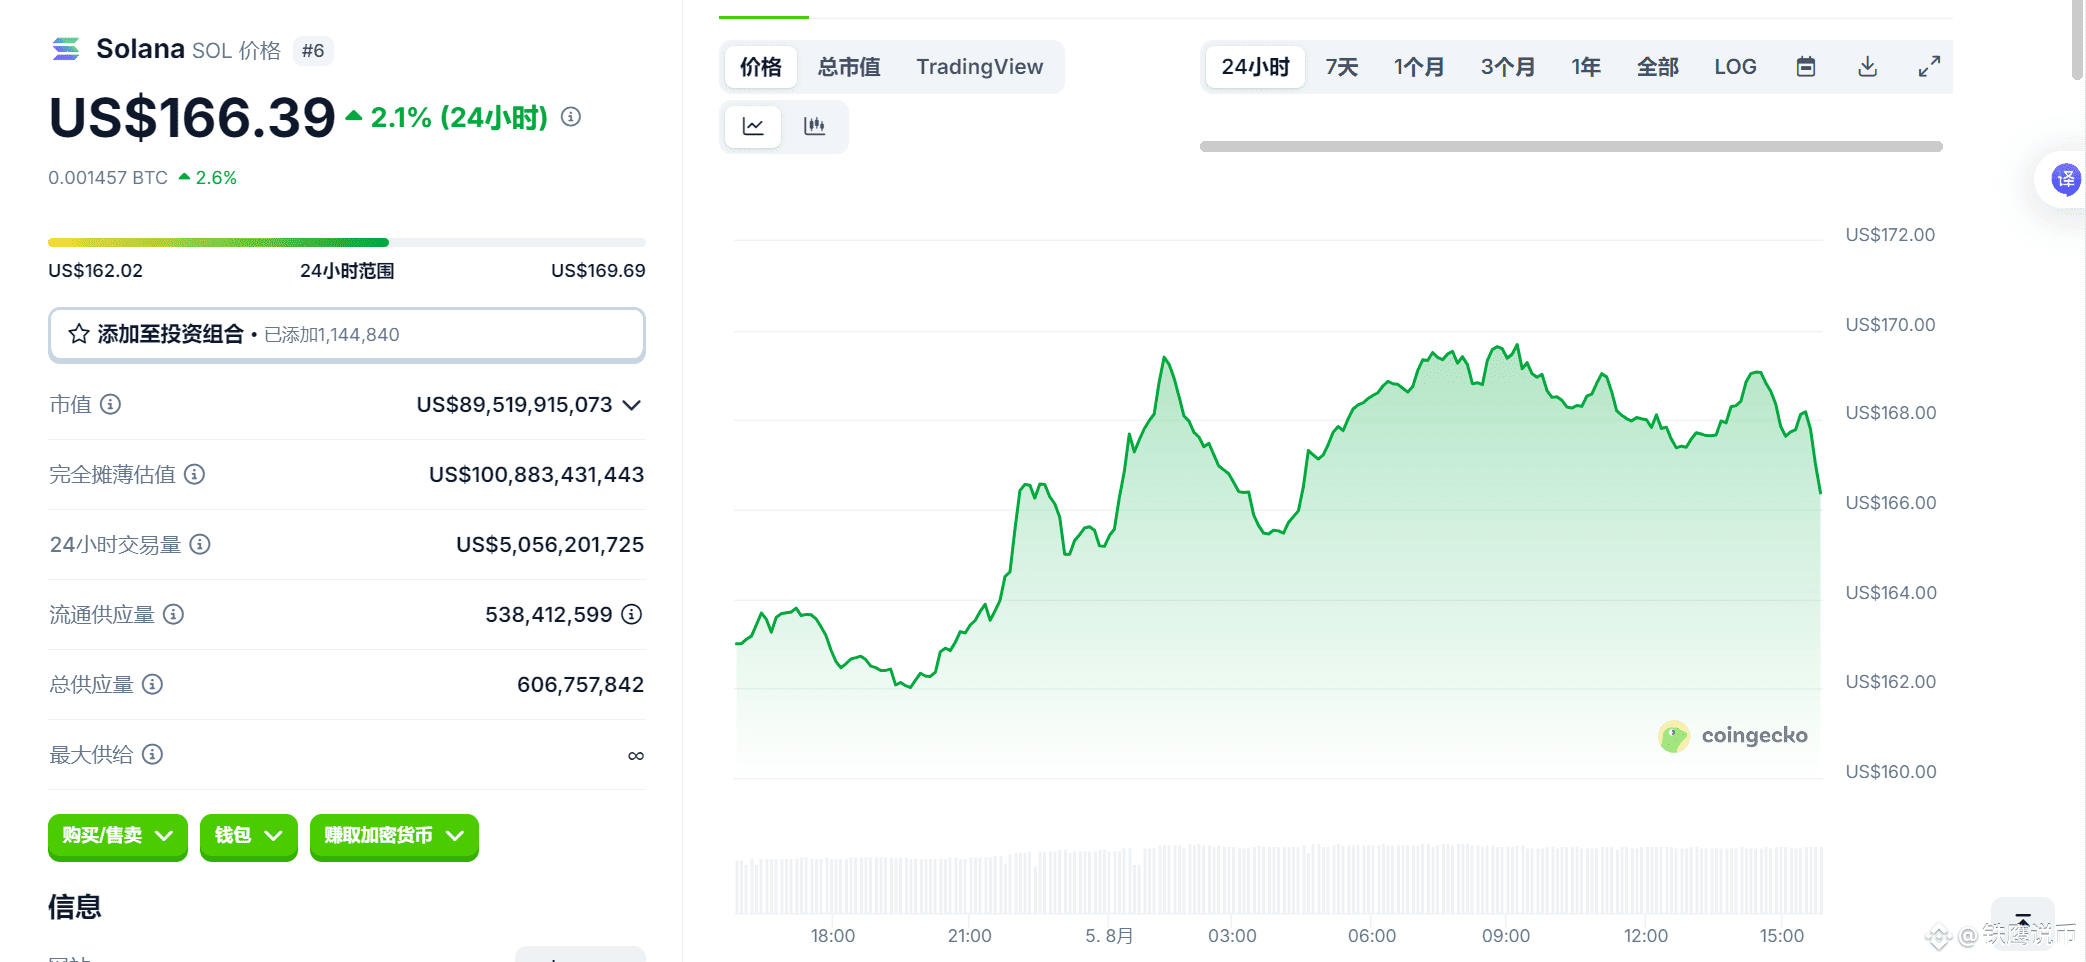
Task: Open the calendar date range picker
Action: pos(1805,67)
